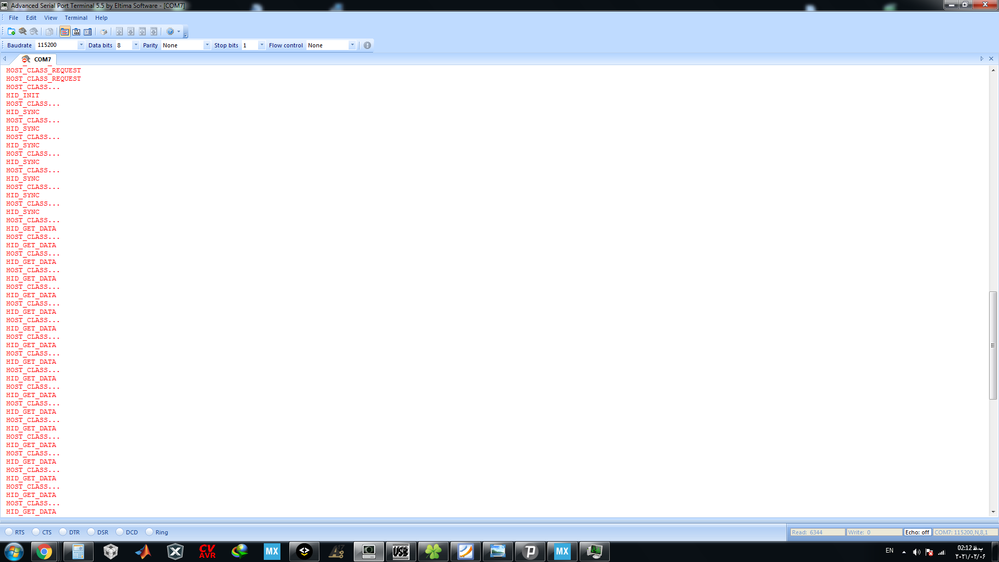Open the Terminal menu
Image resolution: width=999 pixels, height=562 pixels.
(76, 18)
